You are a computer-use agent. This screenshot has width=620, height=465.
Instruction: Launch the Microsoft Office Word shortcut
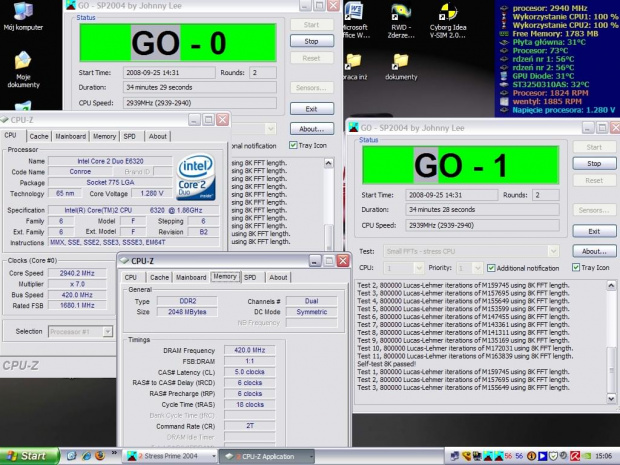[355, 20]
